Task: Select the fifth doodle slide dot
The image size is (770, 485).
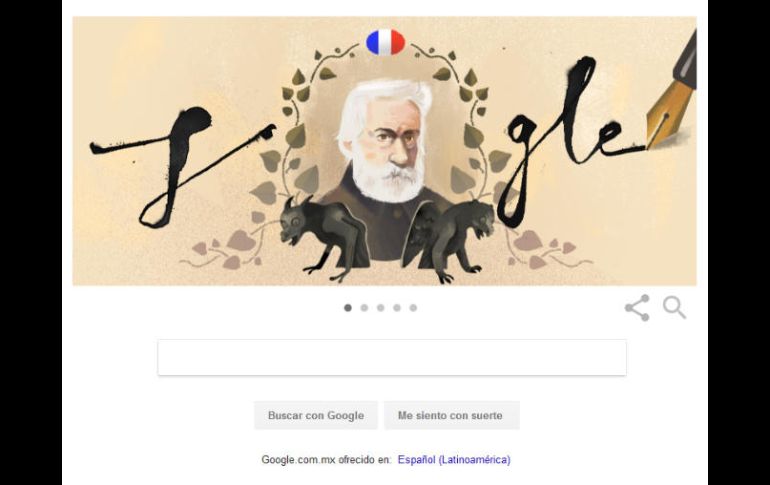Action: point(413,308)
